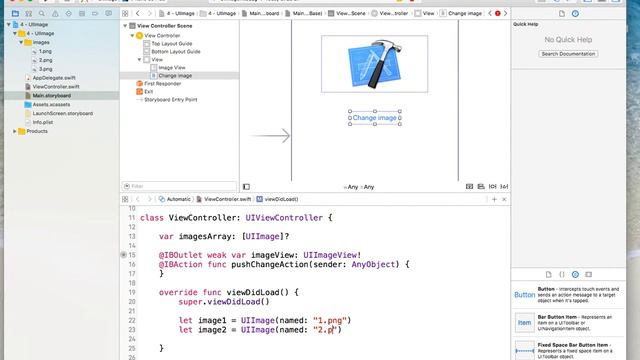Close the assistant editor pane
The image size is (640, 360).
point(504,199)
